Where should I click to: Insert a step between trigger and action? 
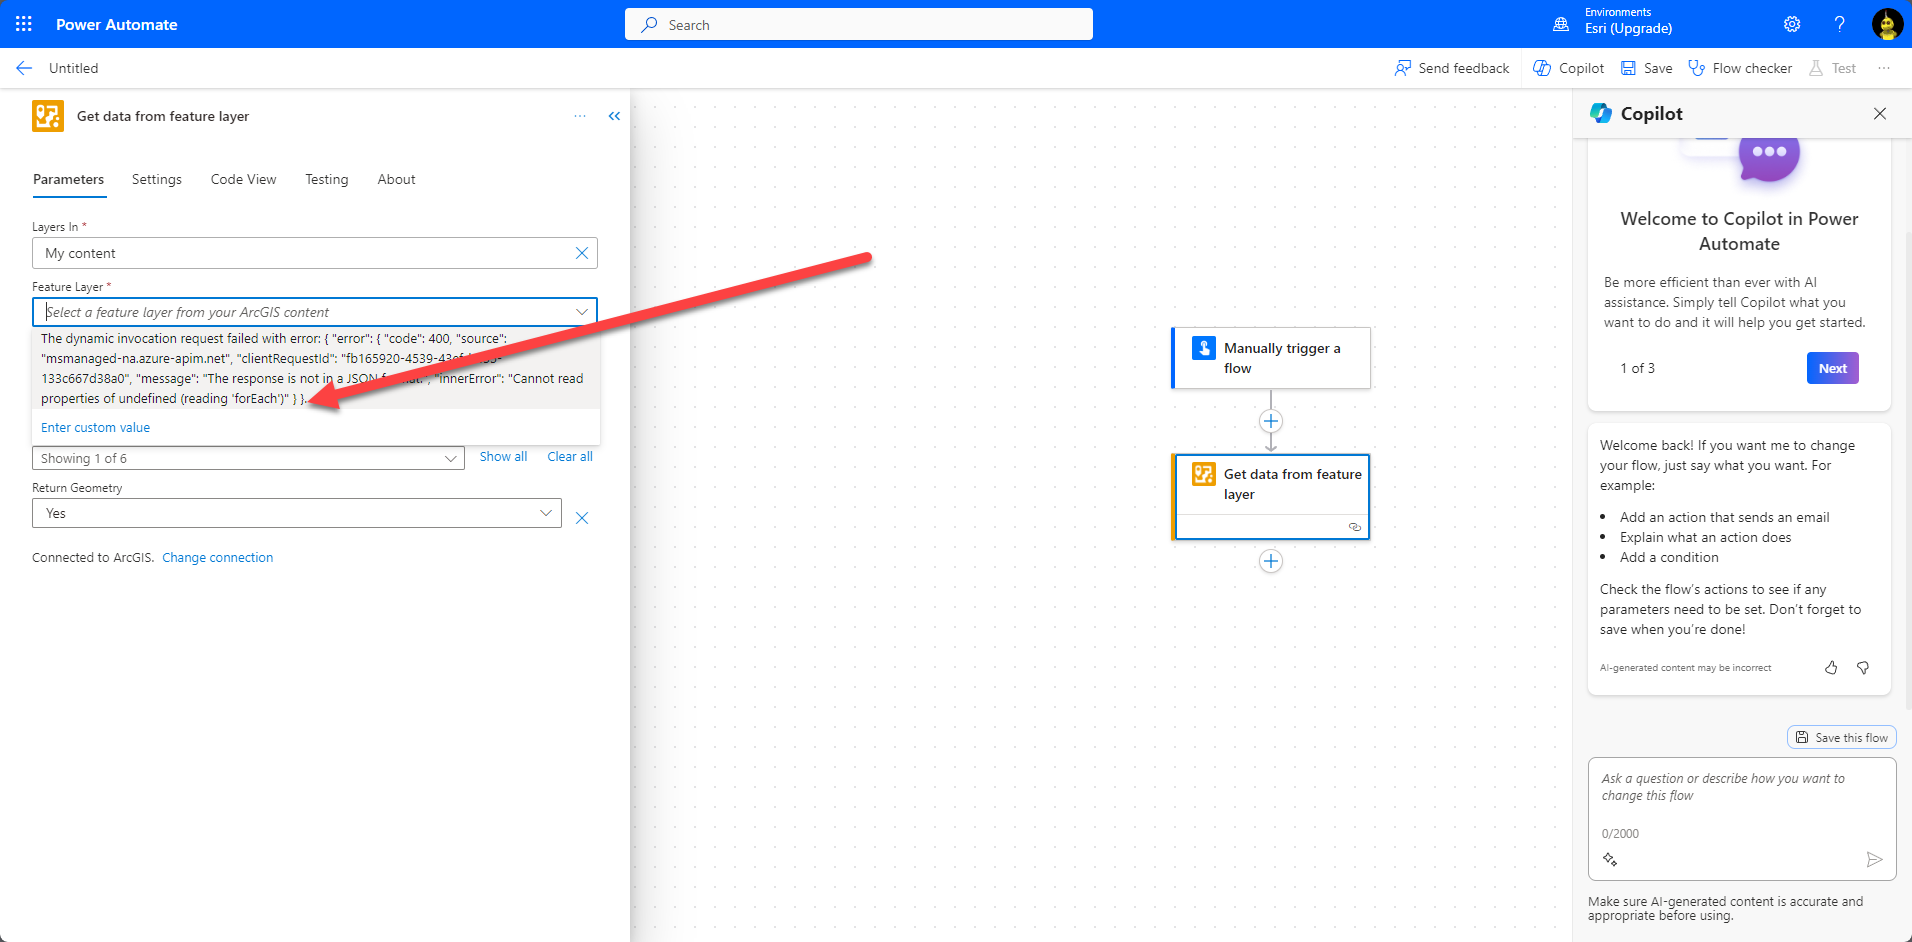pos(1271,421)
